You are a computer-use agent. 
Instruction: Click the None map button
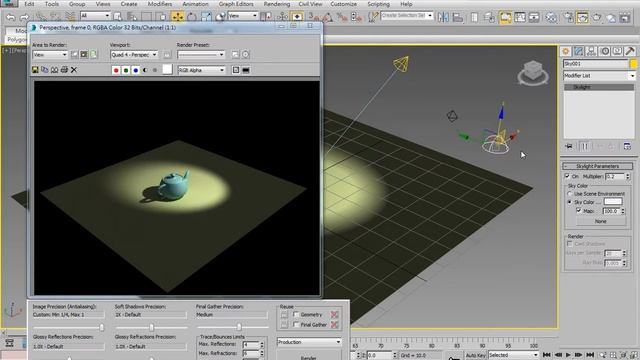(x=601, y=221)
